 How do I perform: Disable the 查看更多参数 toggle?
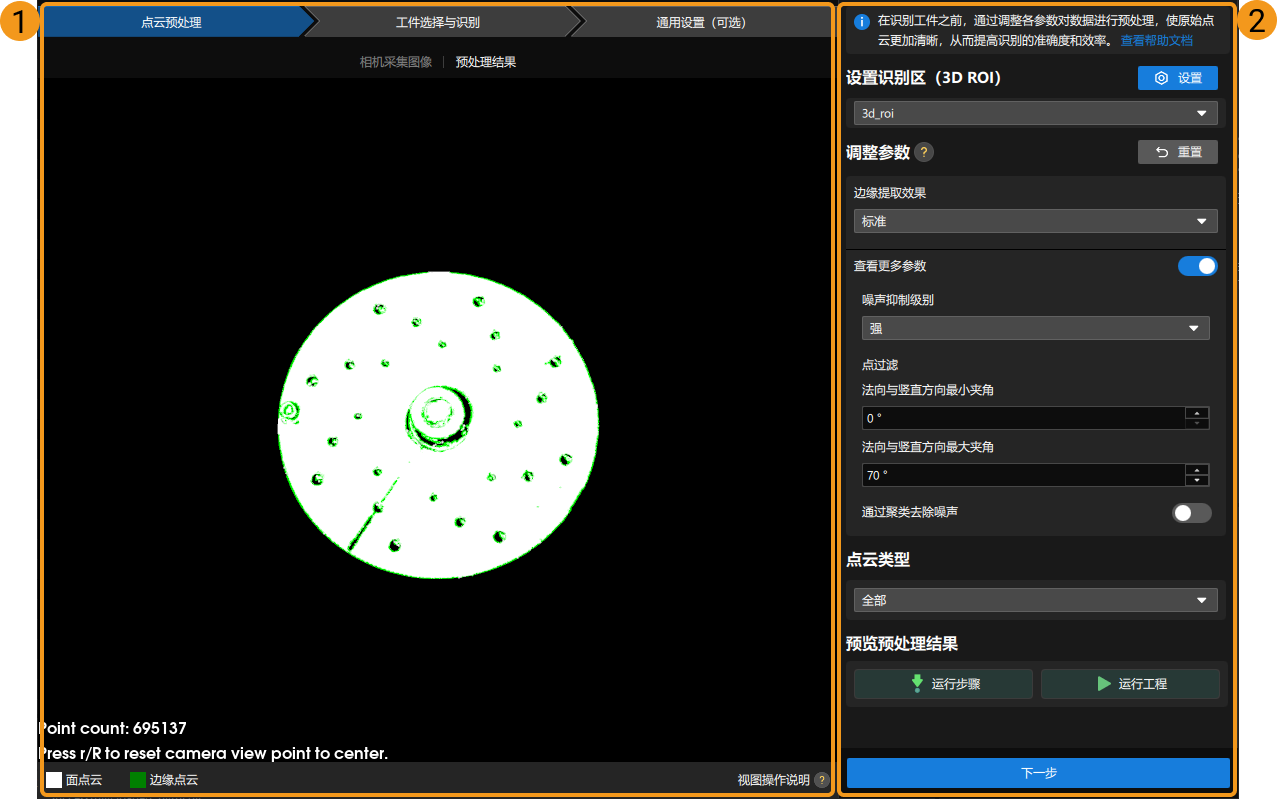[1197, 266]
